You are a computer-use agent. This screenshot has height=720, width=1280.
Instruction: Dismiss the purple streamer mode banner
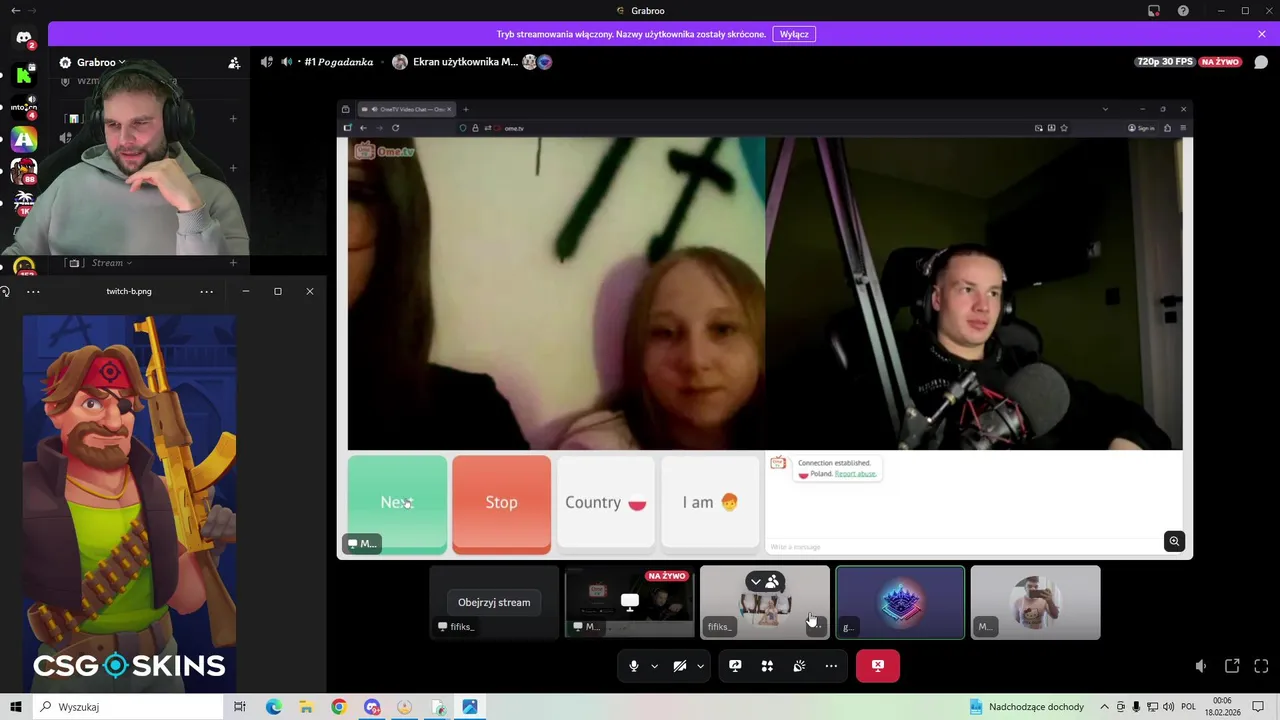(x=1262, y=34)
